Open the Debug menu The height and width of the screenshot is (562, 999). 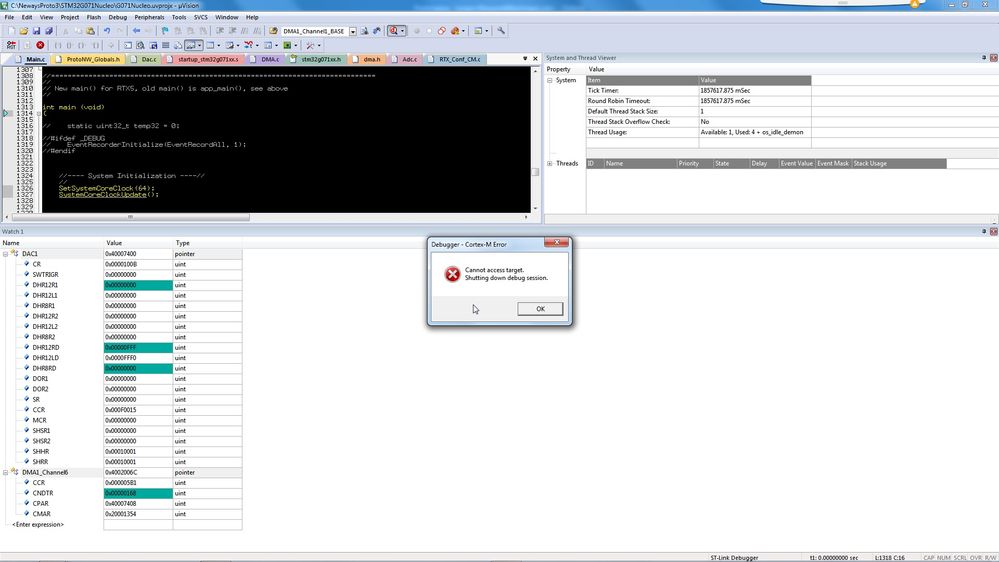[x=117, y=17]
